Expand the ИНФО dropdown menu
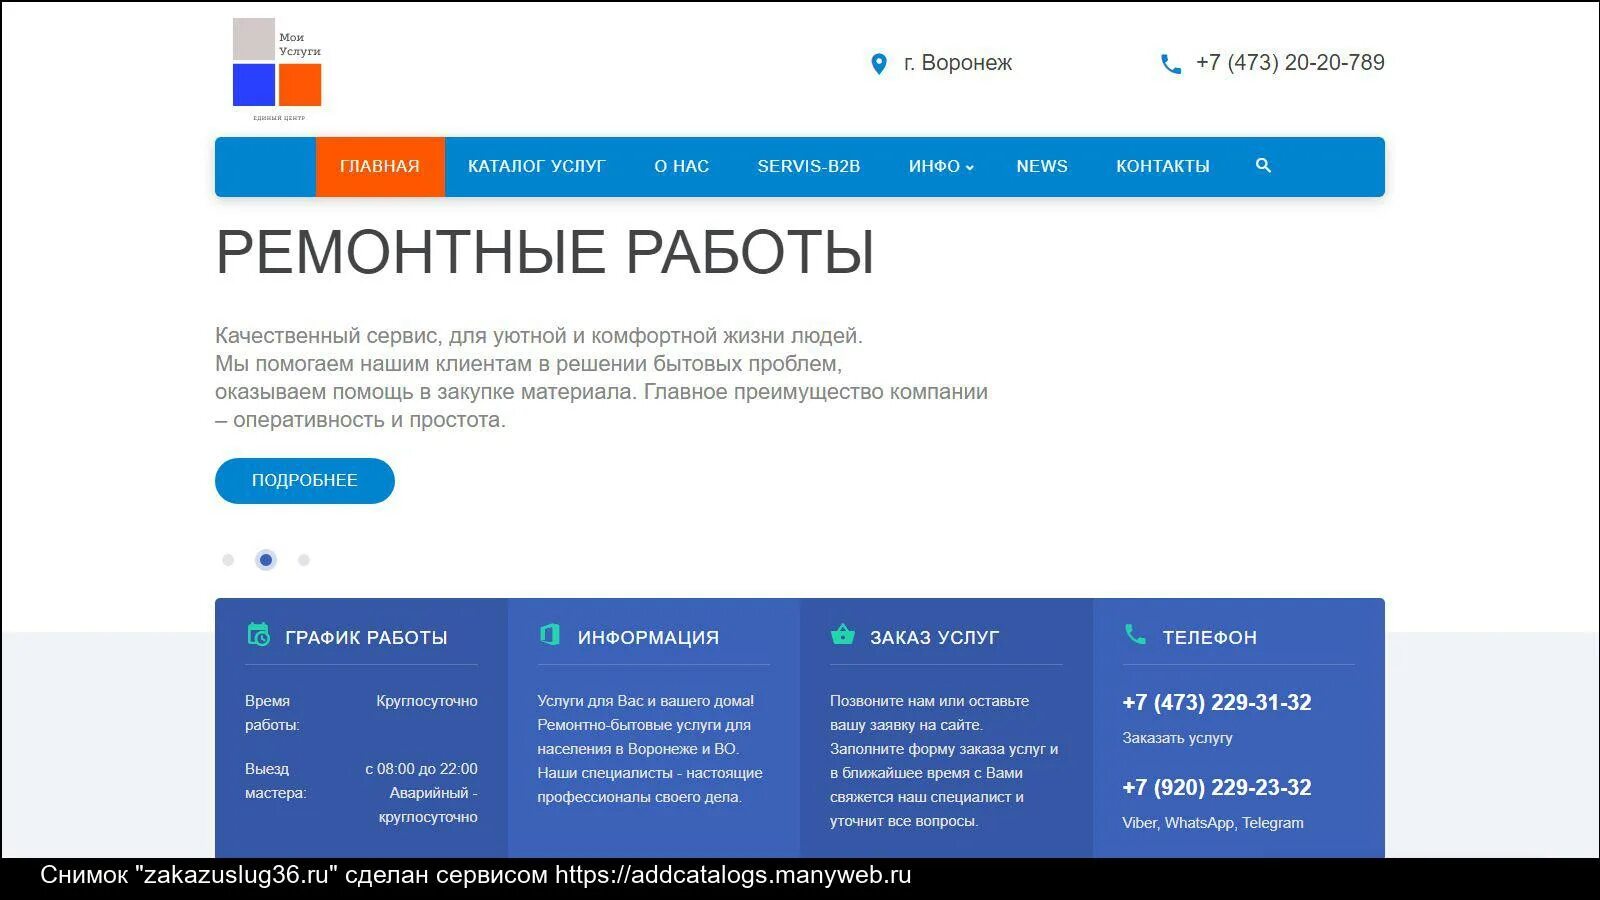Image resolution: width=1600 pixels, height=900 pixels. pos(941,166)
